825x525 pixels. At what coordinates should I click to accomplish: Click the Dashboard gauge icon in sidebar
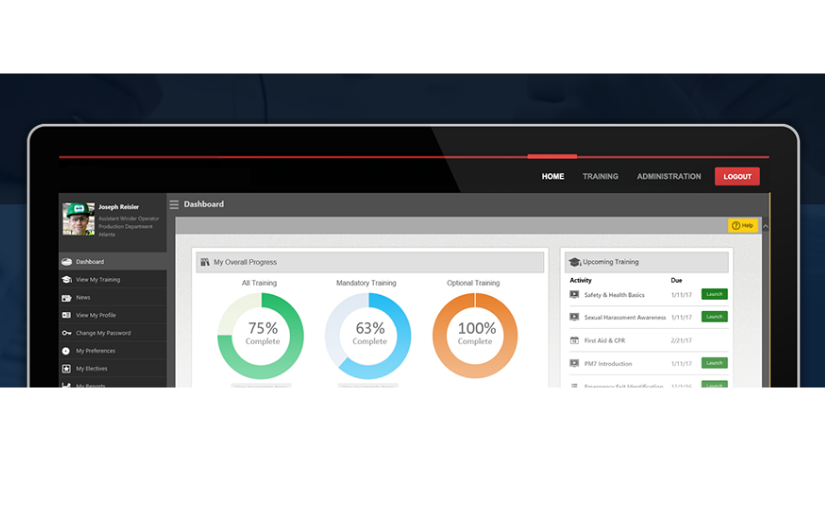coord(67,261)
